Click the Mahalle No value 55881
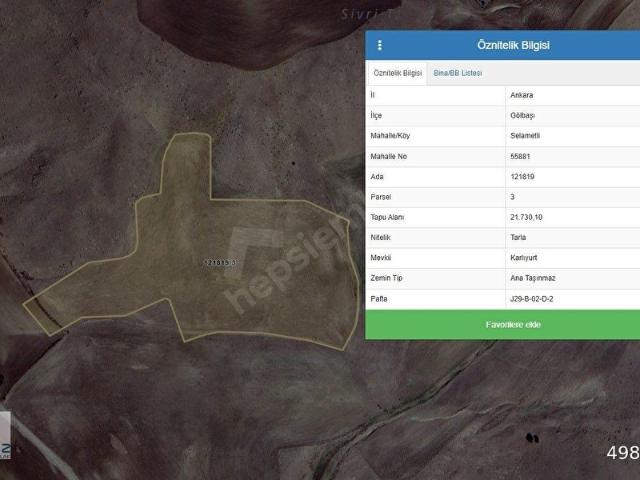The width and height of the screenshot is (640, 480). pyautogui.click(x=520, y=156)
